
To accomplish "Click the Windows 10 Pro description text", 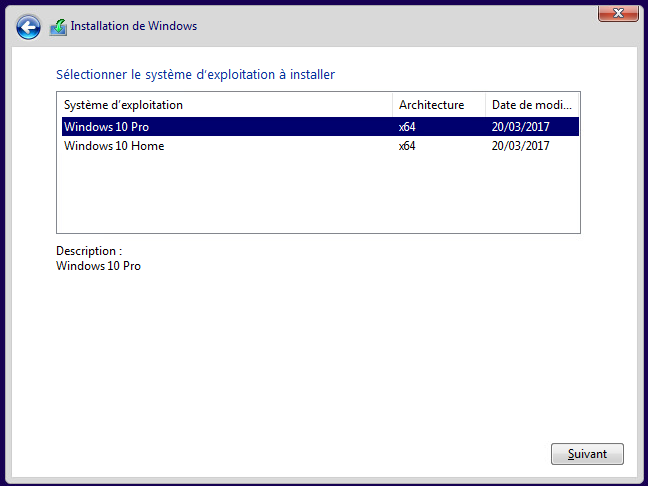I will (98, 266).
